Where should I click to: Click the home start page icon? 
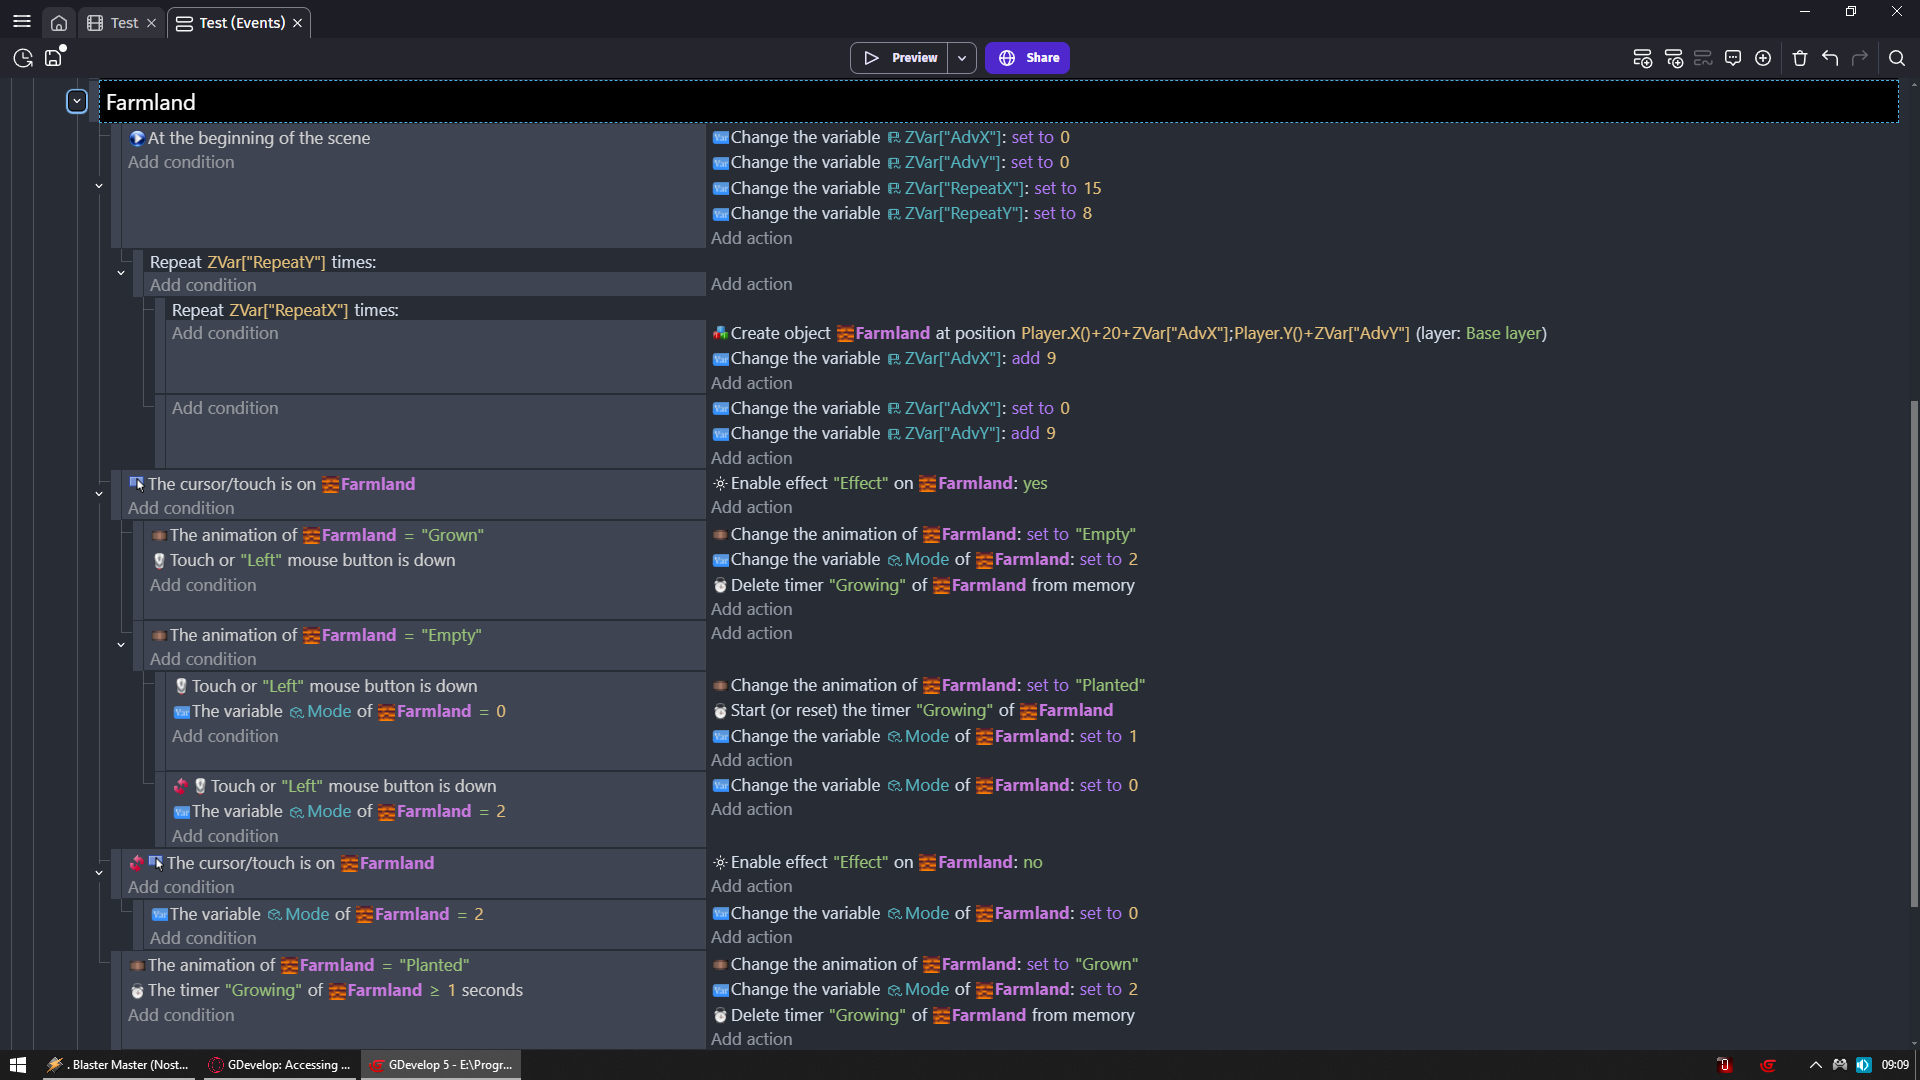tap(59, 23)
